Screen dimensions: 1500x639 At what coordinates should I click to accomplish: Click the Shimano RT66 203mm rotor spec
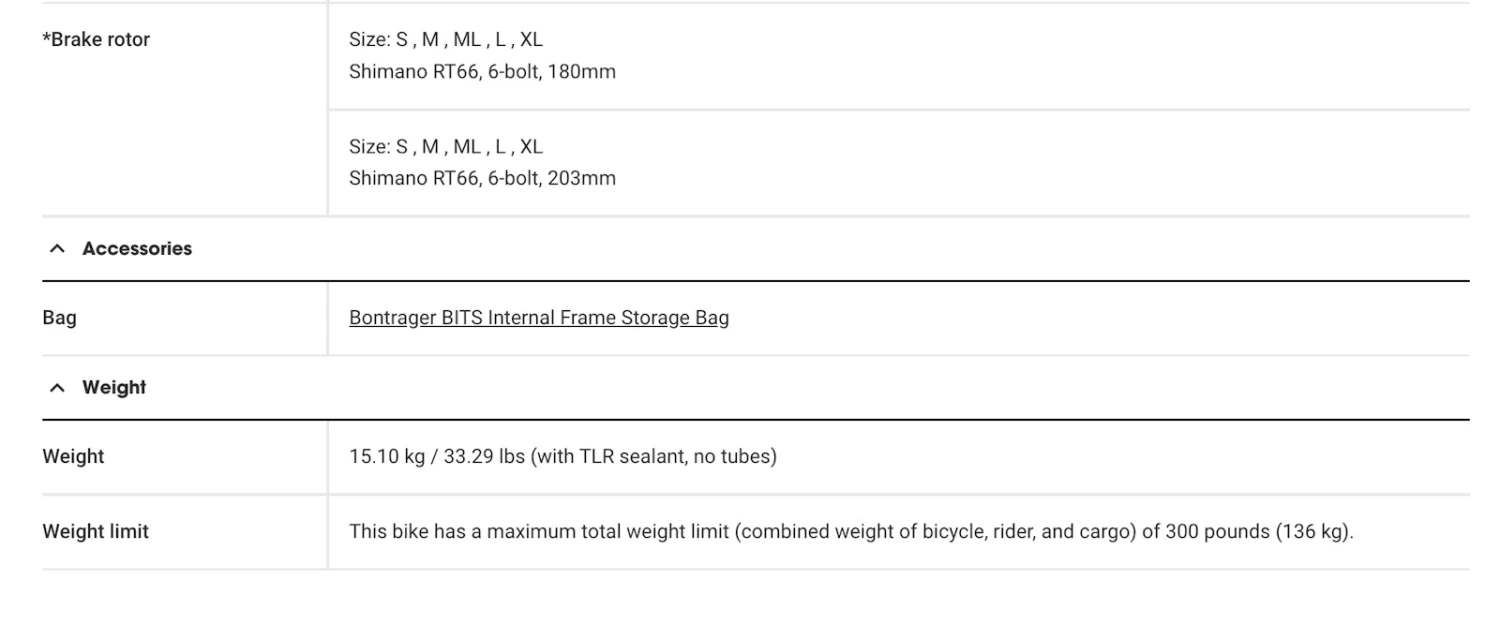[x=482, y=179]
